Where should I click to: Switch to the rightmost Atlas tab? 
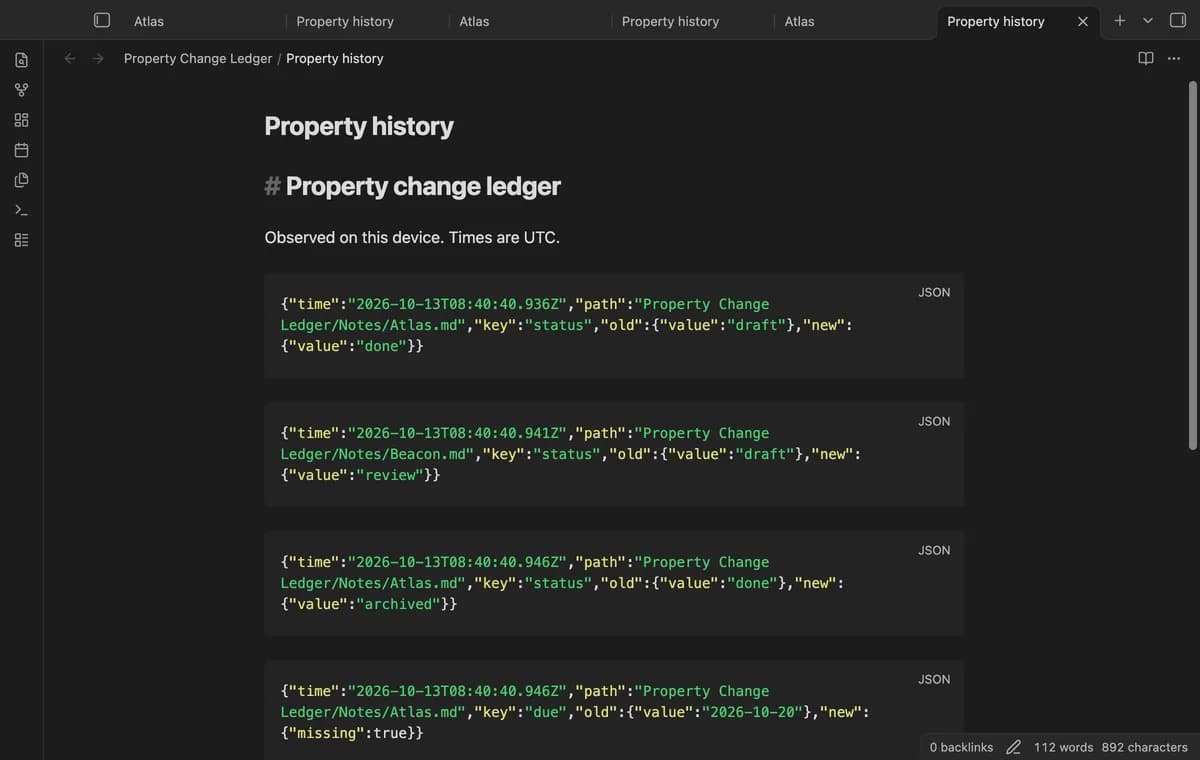pos(799,21)
